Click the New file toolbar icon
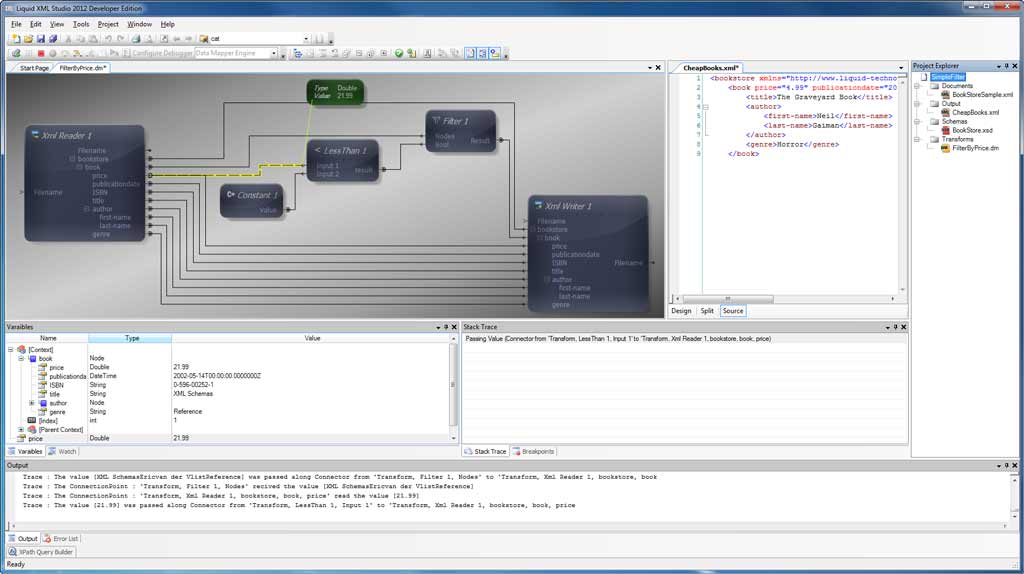1024x574 pixels. coord(16,39)
